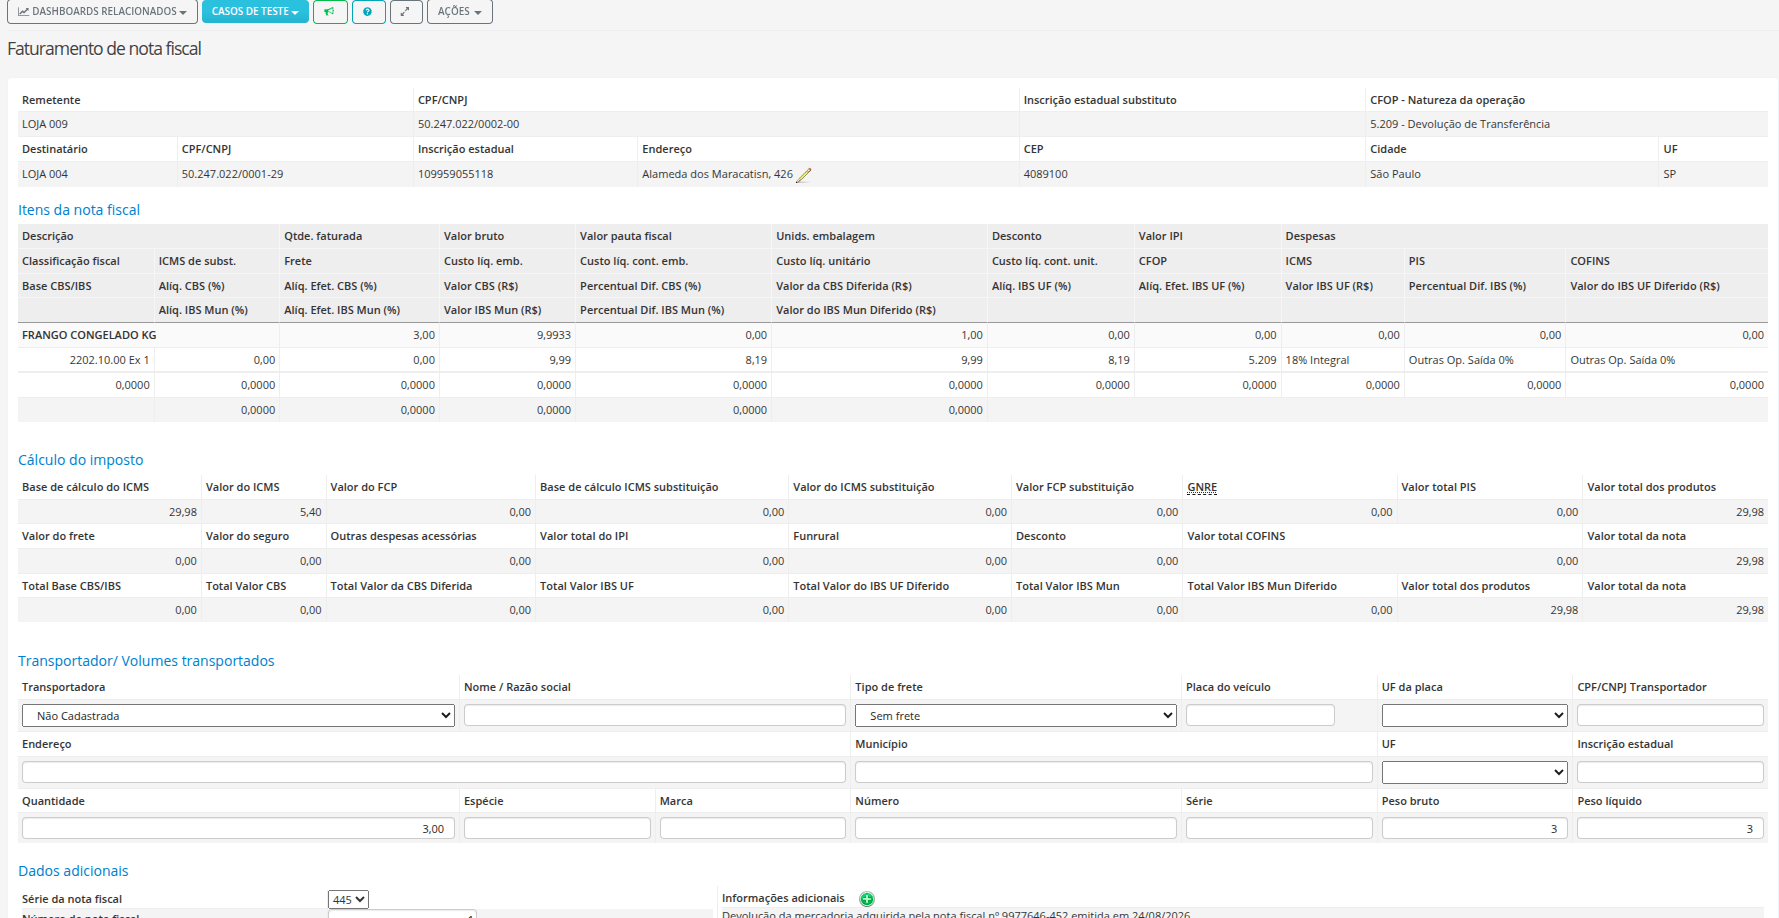Viewport: 1779px width, 918px height.
Task: Open the transporter UF dropdown below Município
Action: click(1475, 773)
